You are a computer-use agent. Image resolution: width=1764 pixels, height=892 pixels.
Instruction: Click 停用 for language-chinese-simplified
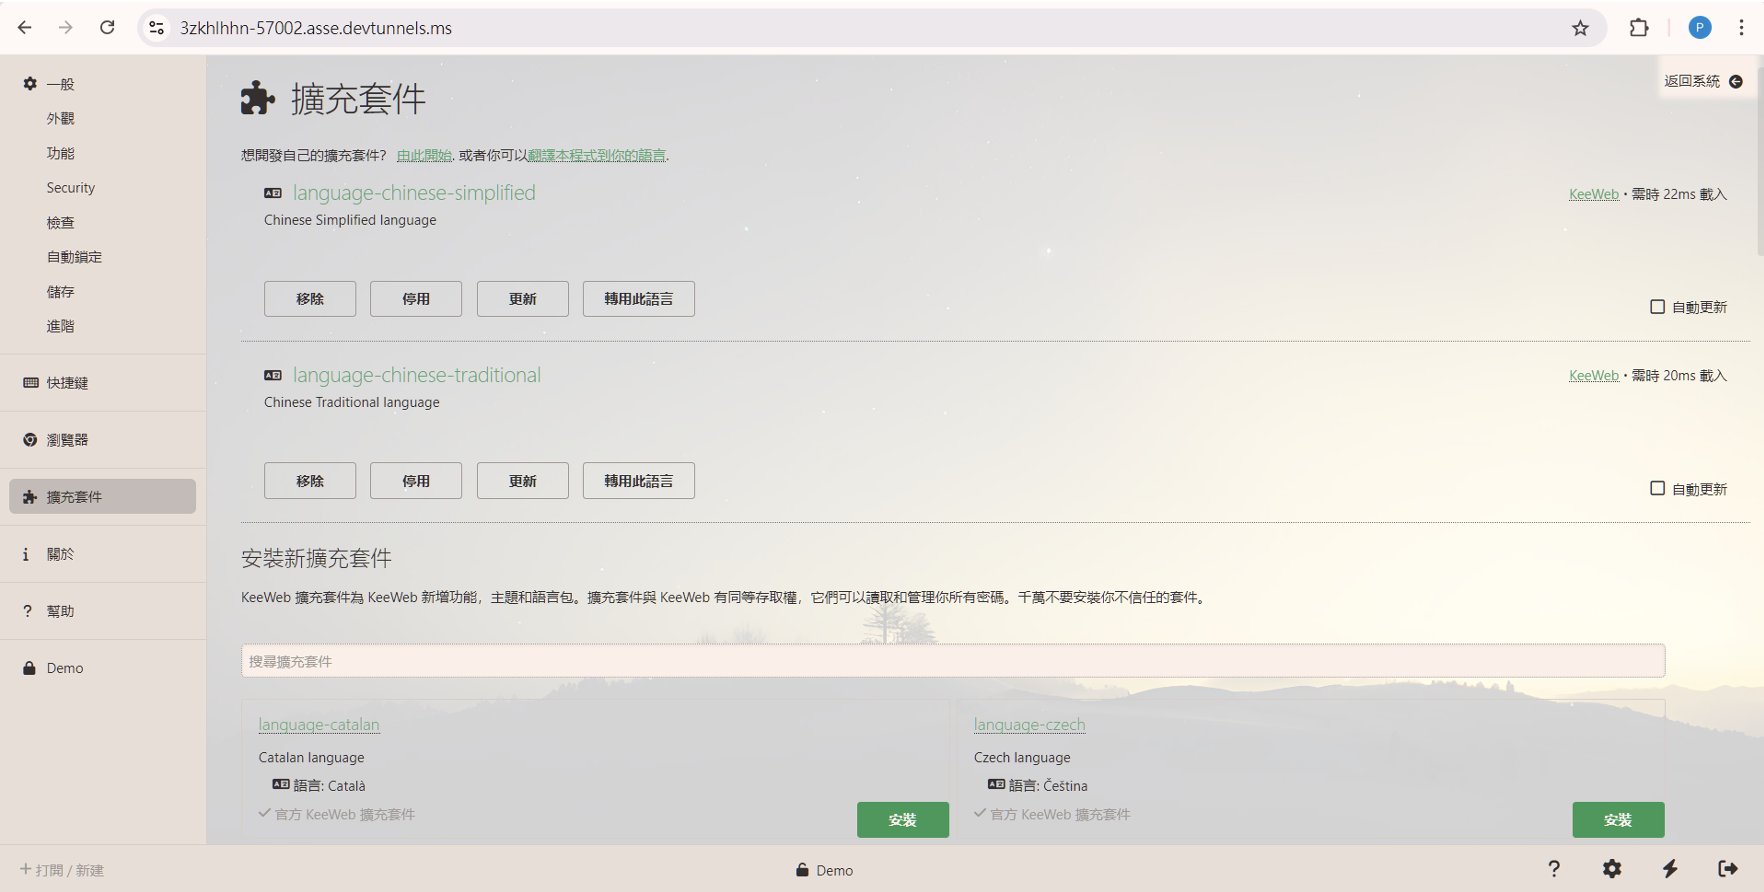pos(416,299)
